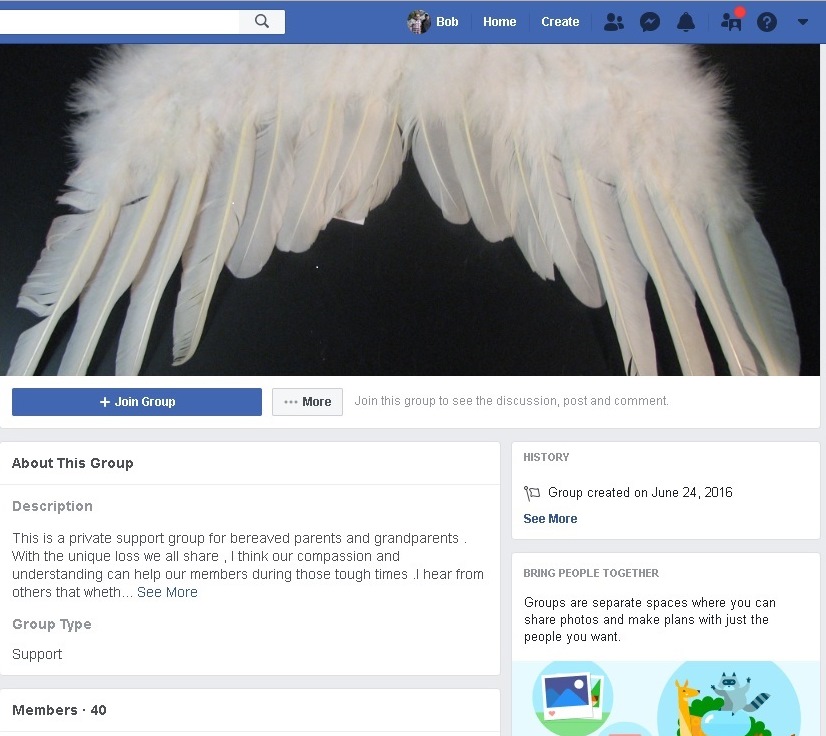Viewport: 826px width, 736px height.
Task: Open the icon with the red notification dot
Action: click(x=732, y=21)
